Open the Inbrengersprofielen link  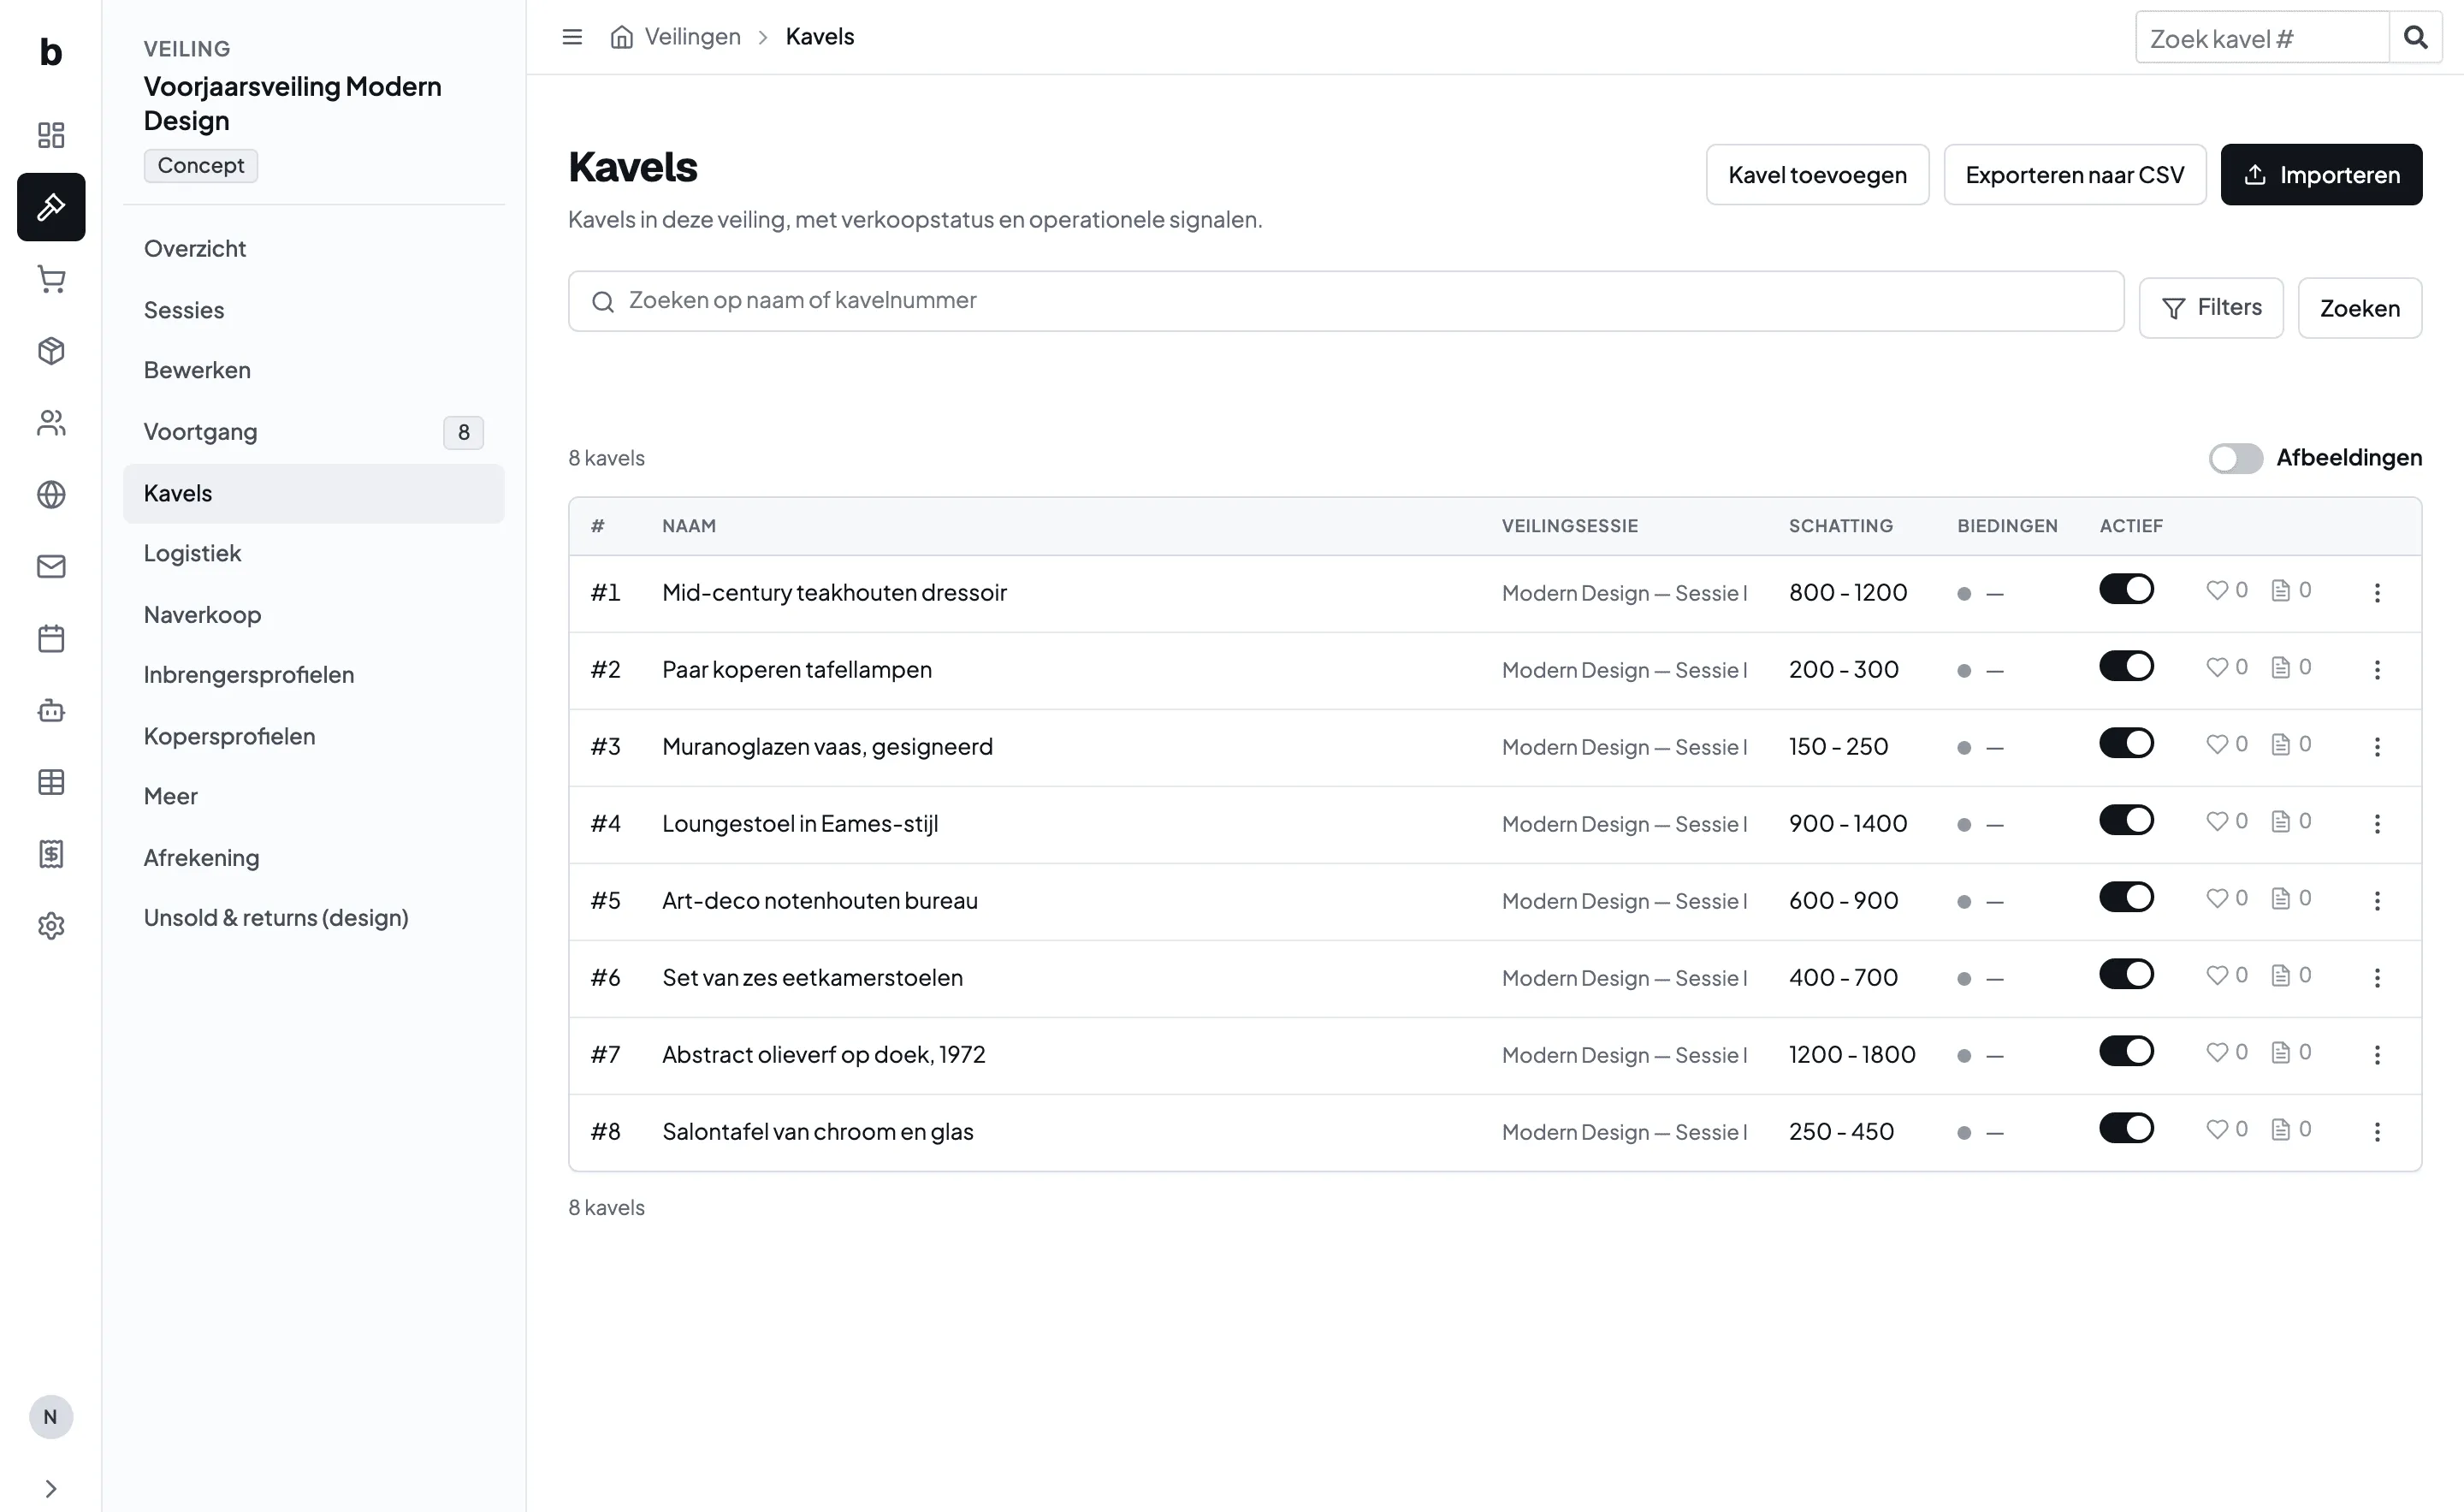314,675
